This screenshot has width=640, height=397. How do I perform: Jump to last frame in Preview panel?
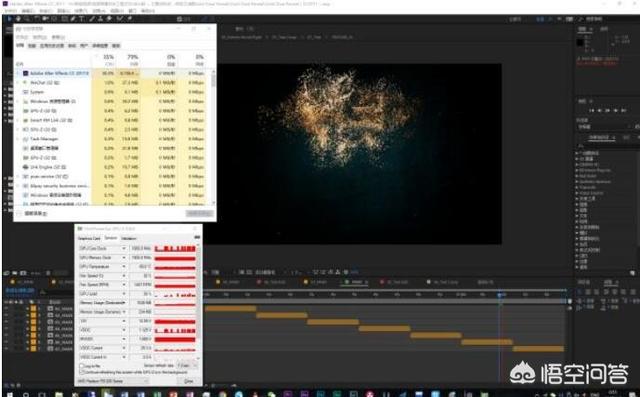click(624, 110)
